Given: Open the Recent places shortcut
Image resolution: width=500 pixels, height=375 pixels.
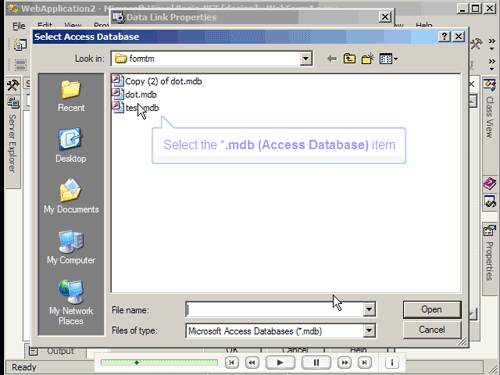Looking at the screenshot, I should click(x=71, y=96).
